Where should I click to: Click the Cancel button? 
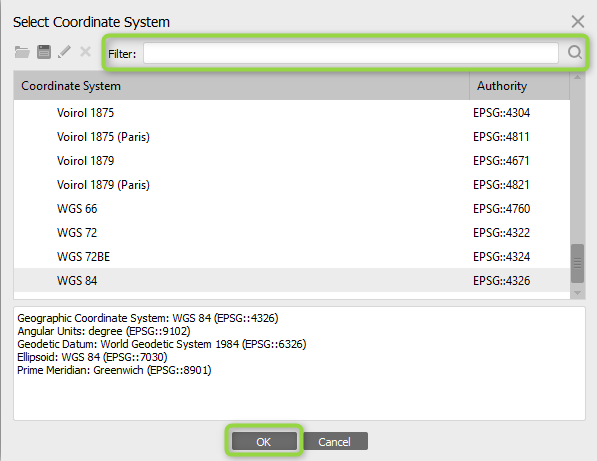(x=335, y=441)
